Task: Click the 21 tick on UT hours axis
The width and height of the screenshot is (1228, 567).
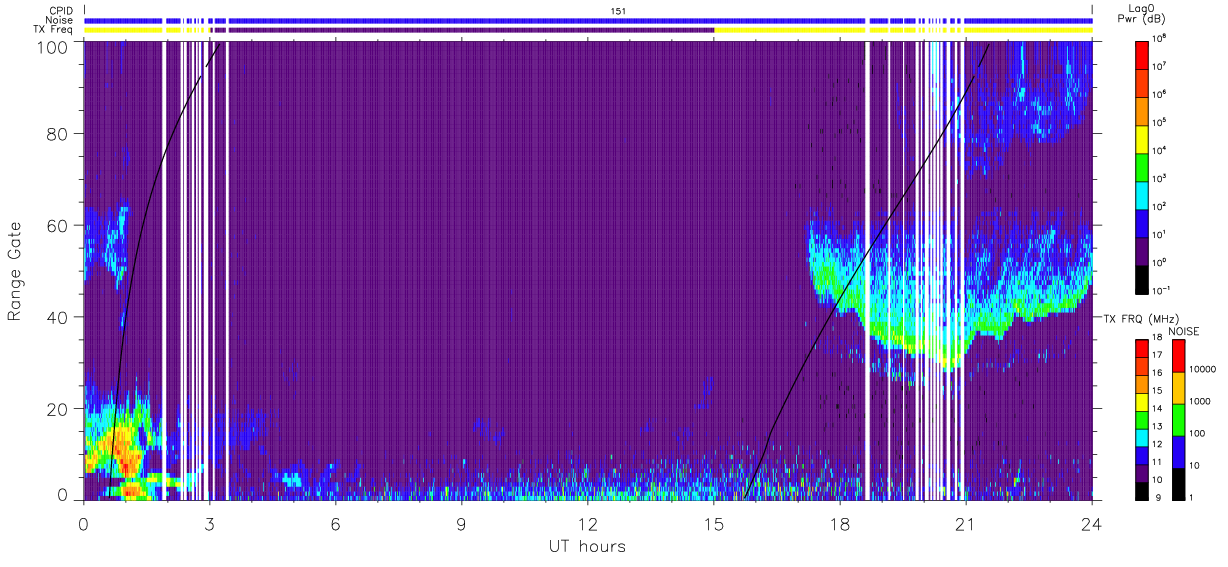Action: tap(966, 523)
